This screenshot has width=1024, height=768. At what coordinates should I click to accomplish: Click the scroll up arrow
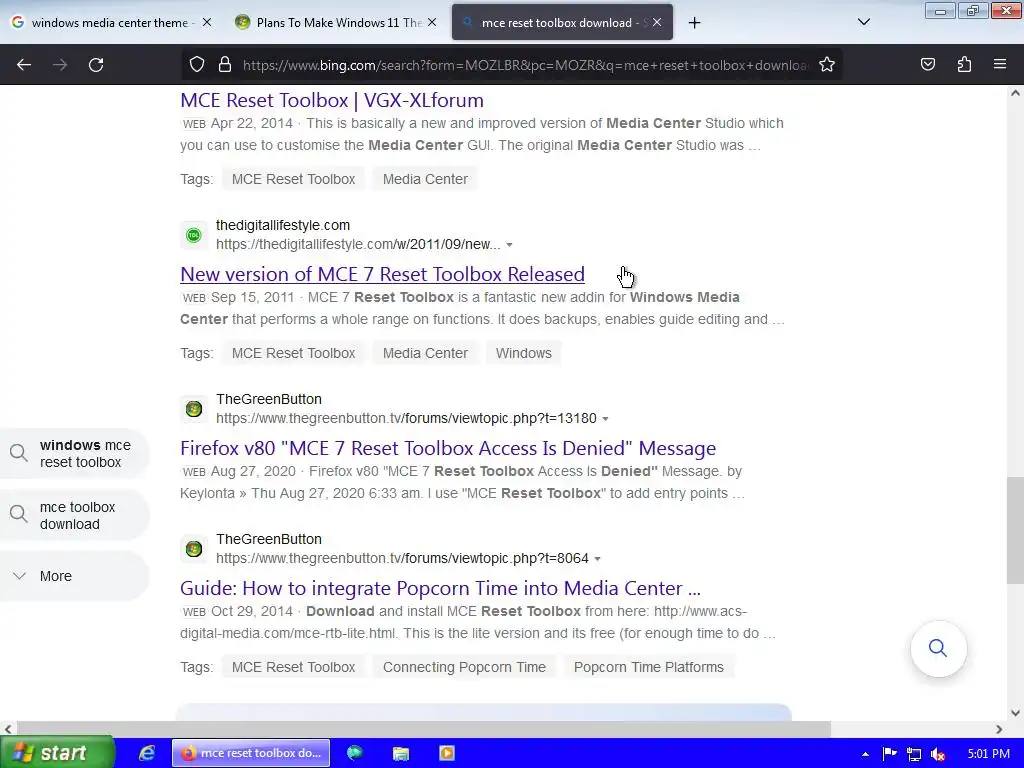[1015, 93]
